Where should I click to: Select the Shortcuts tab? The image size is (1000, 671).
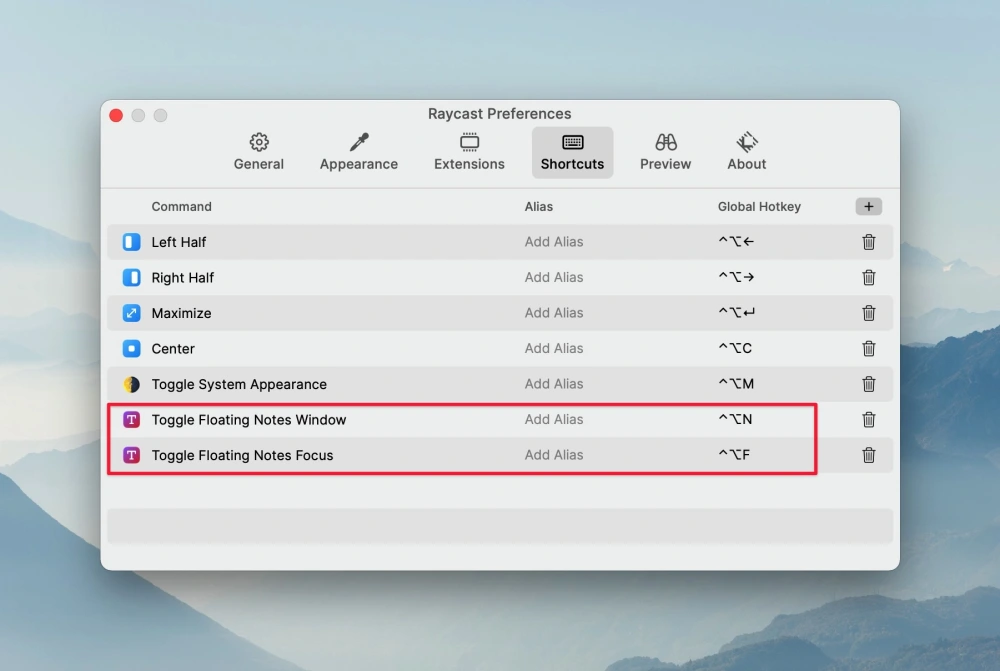[572, 152]
